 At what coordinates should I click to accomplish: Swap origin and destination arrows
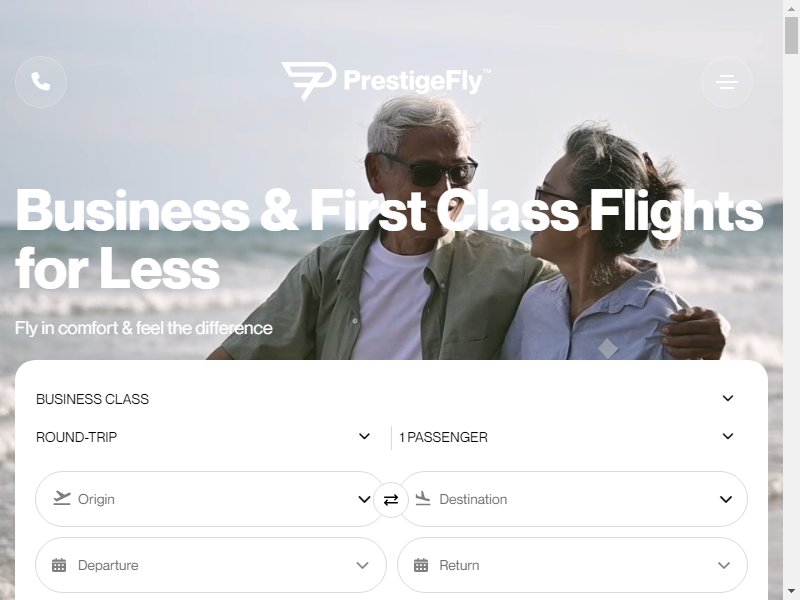[391, 499]
